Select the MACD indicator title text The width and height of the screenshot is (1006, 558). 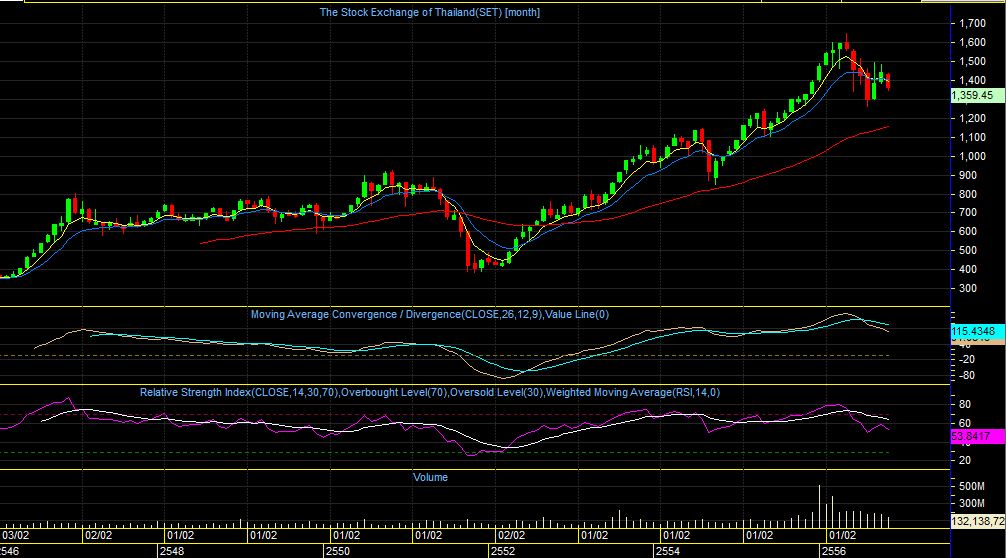pyautogui.click(x=430, y=314)
